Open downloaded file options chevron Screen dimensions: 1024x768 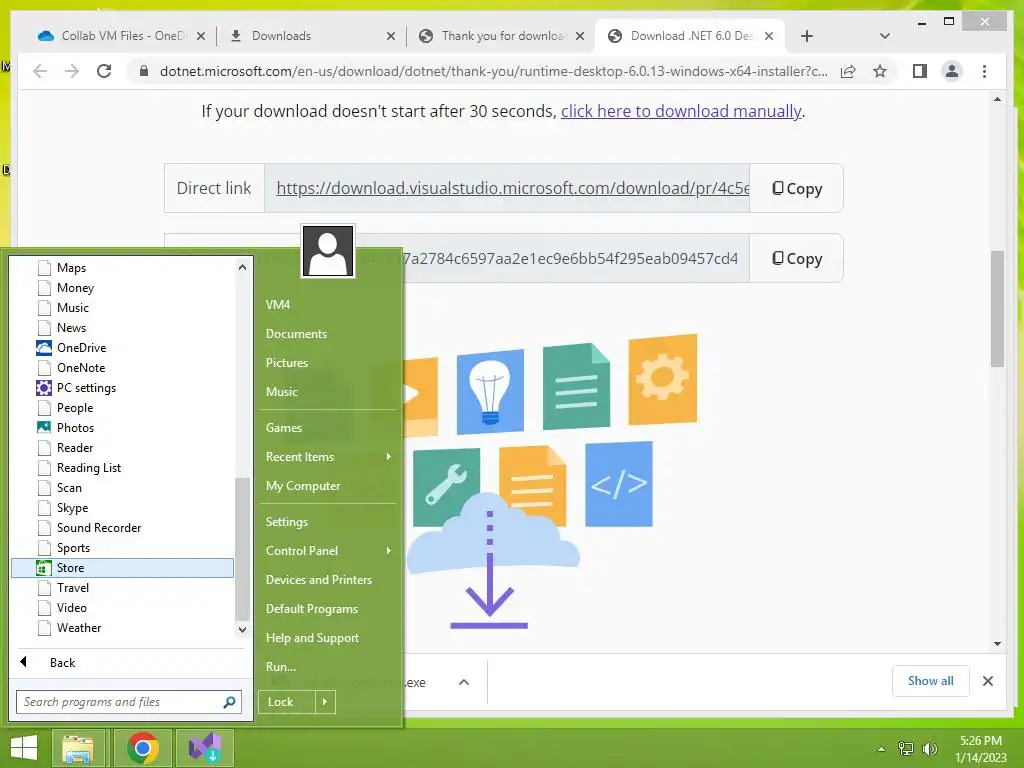click(x=464, y=682)
